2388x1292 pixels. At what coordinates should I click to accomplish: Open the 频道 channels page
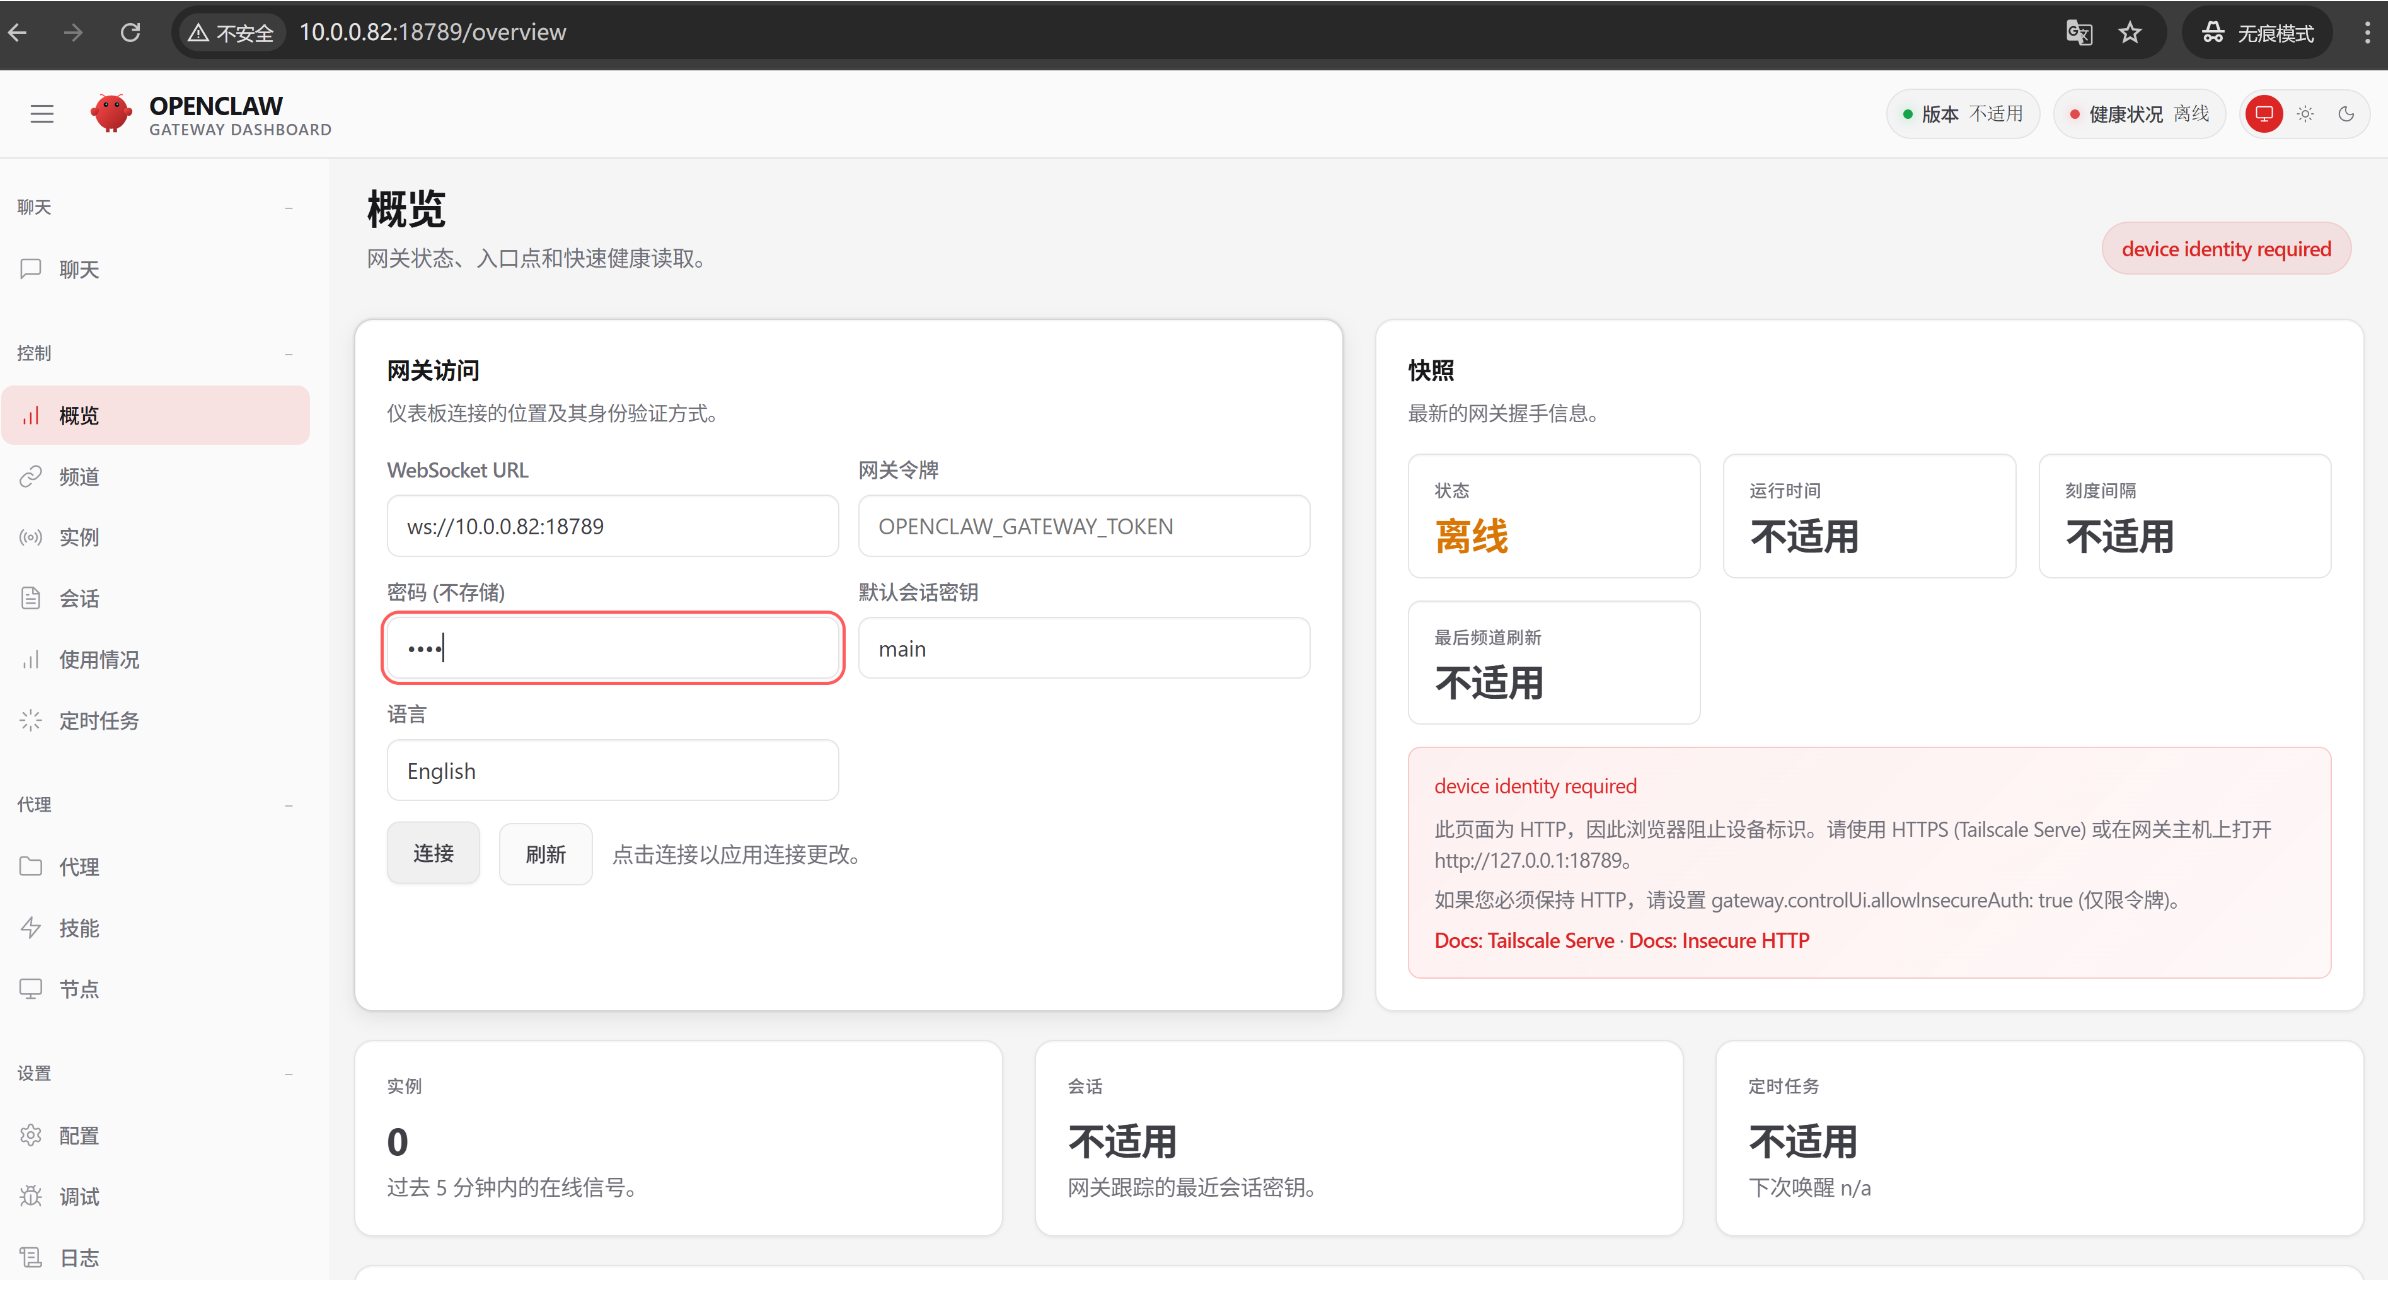coord(78,477)
